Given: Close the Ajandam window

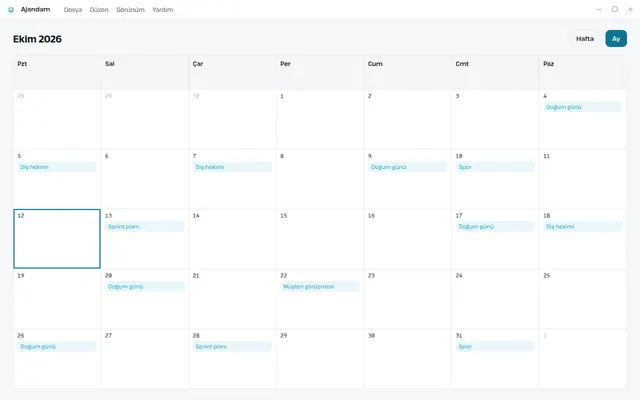Looking at the screenshot, I should [630, 9].
